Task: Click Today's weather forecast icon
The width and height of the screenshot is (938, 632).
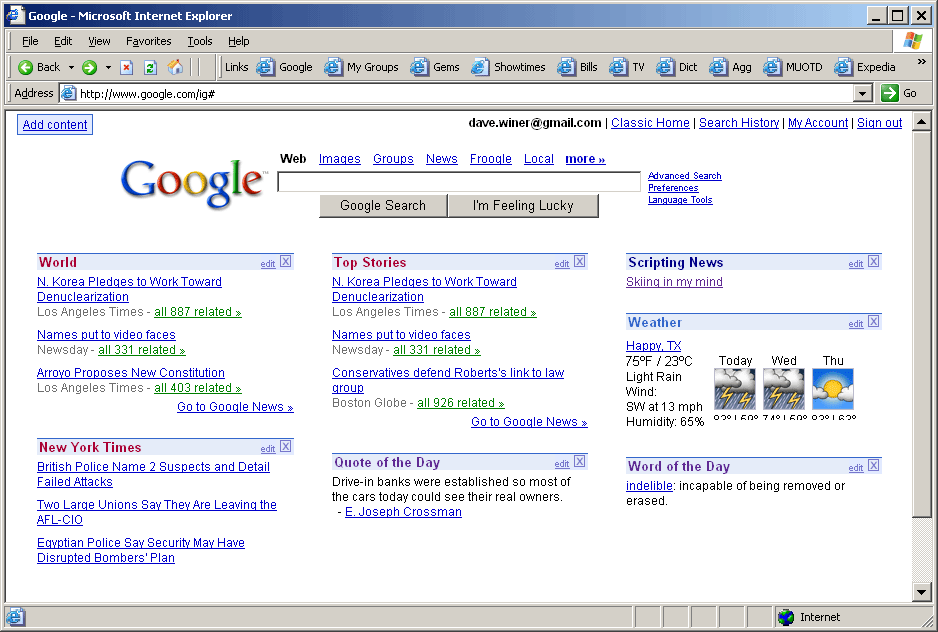Action: pyautogui.click(x=735, y=389)
